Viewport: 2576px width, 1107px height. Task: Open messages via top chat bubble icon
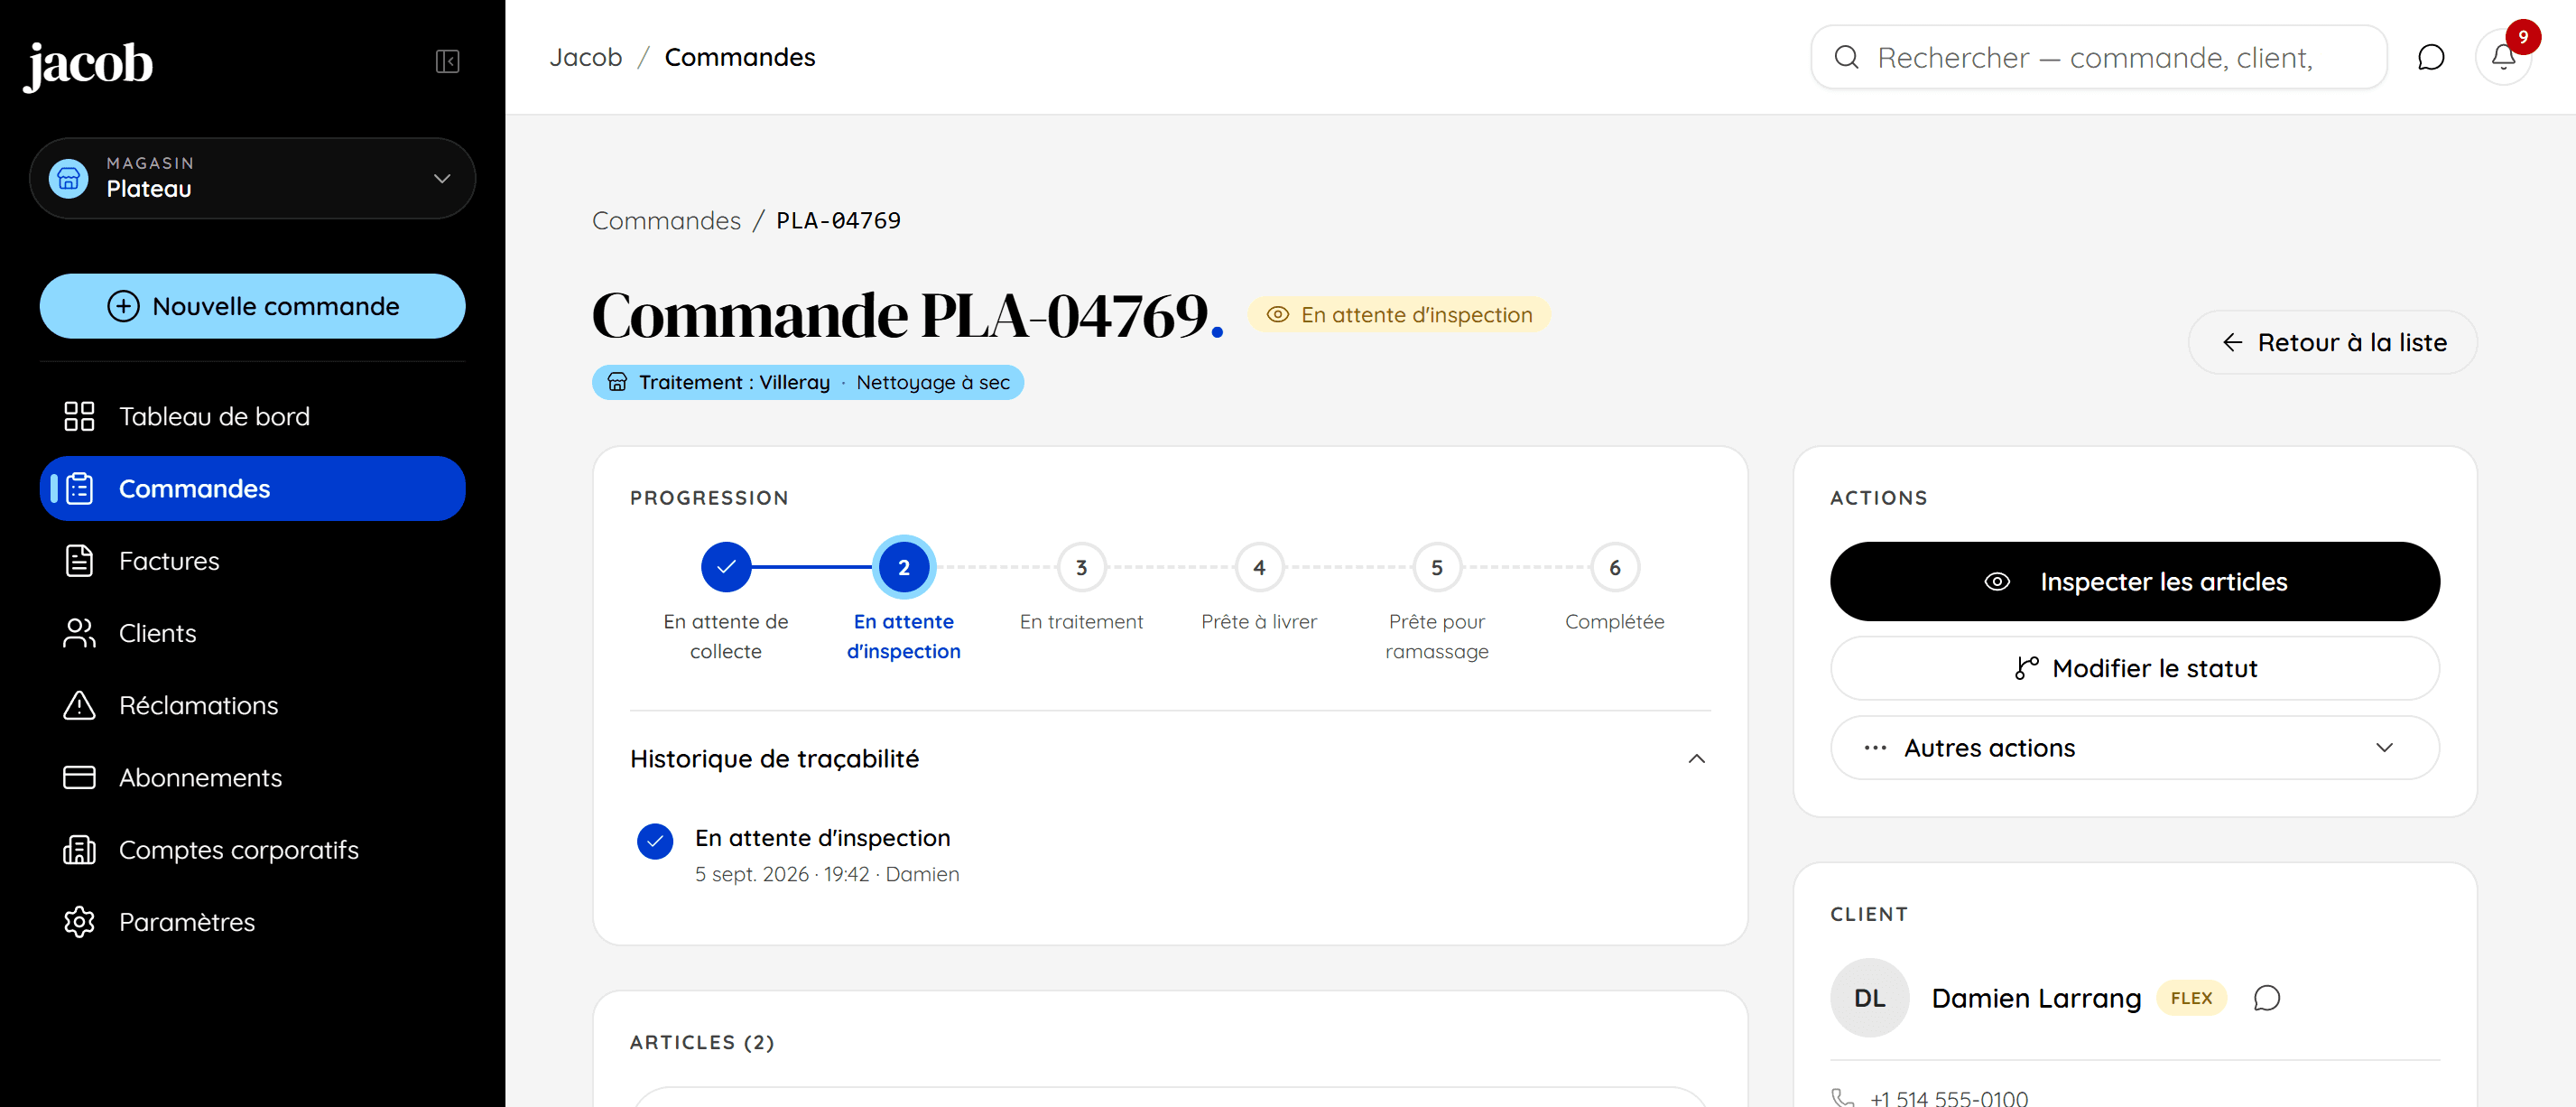(x=2431, y=57)
